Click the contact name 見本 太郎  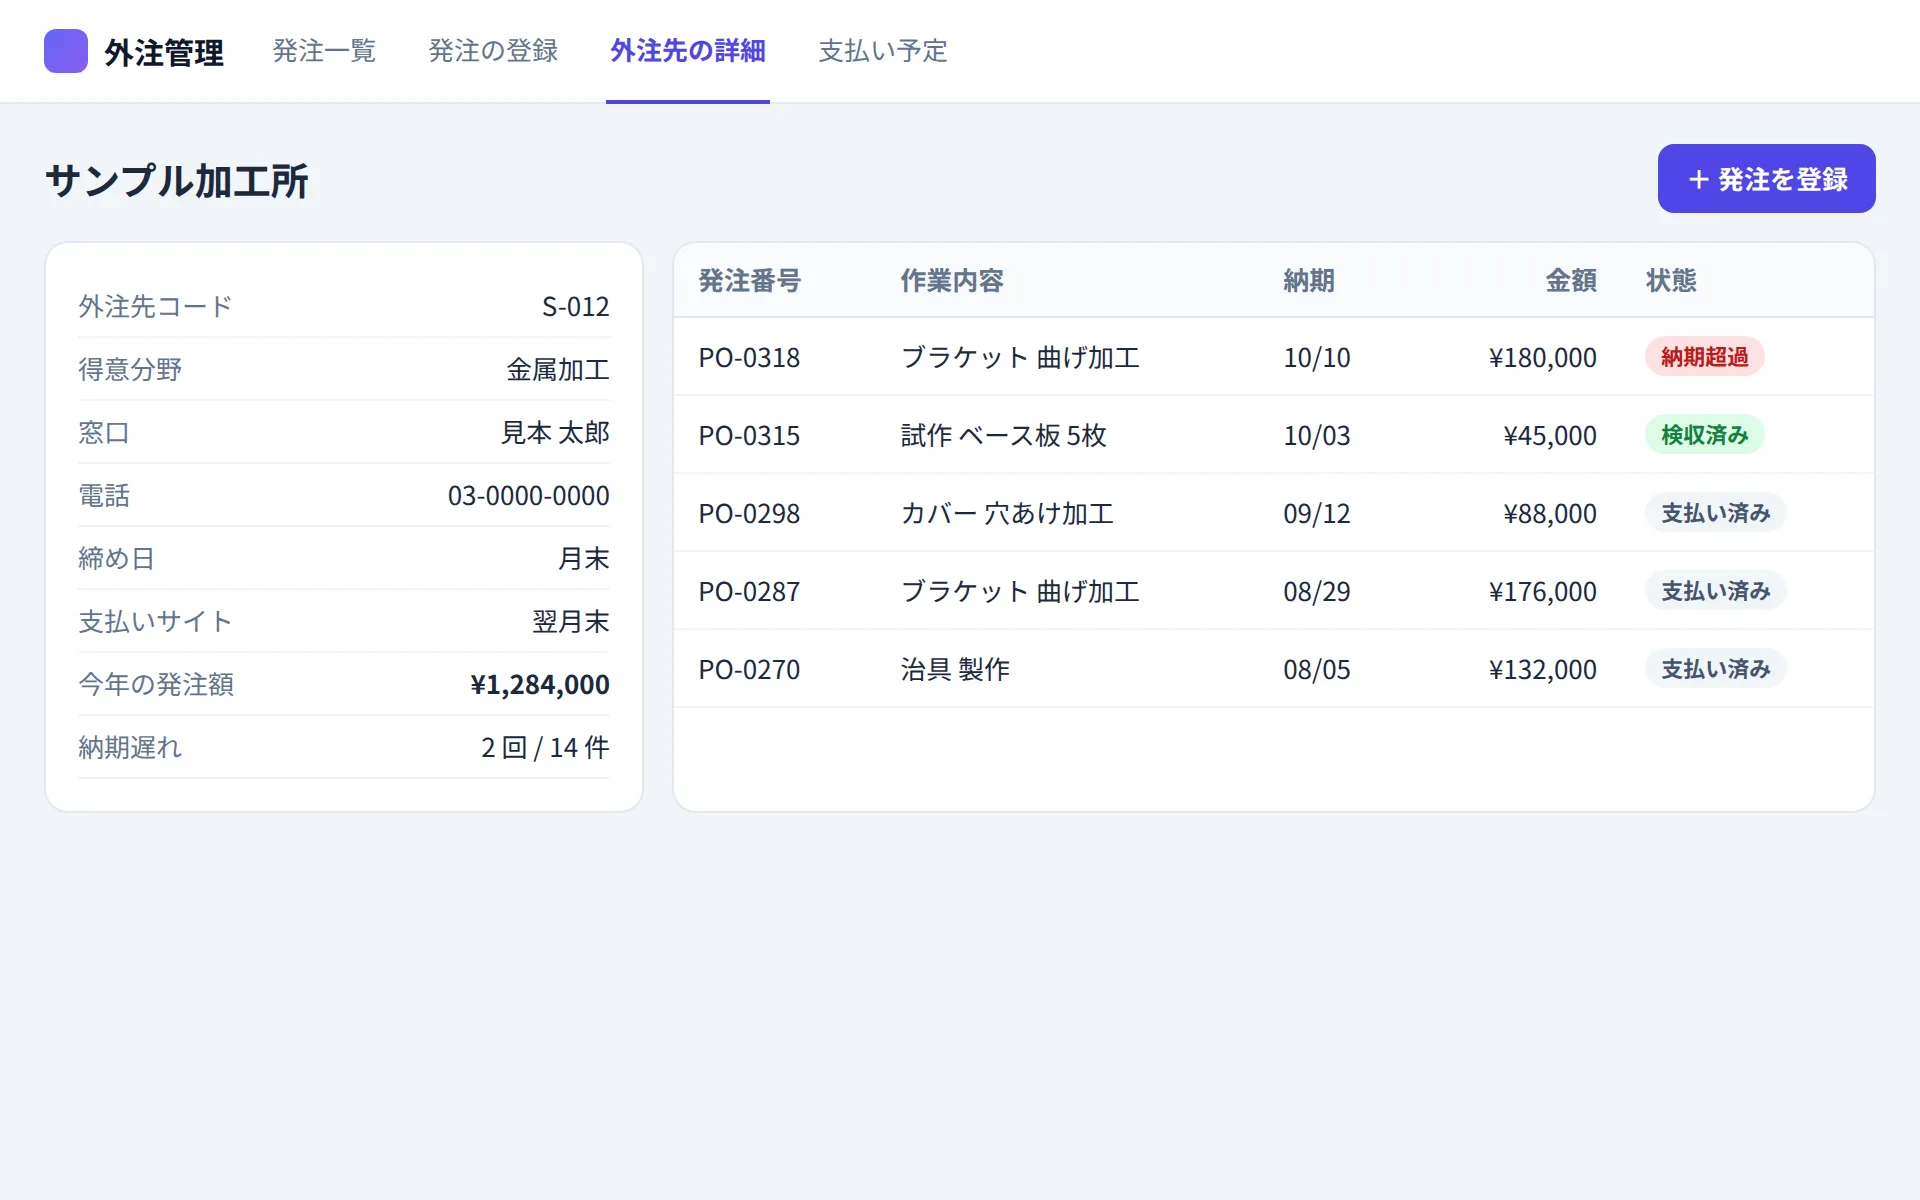[555, 433]
